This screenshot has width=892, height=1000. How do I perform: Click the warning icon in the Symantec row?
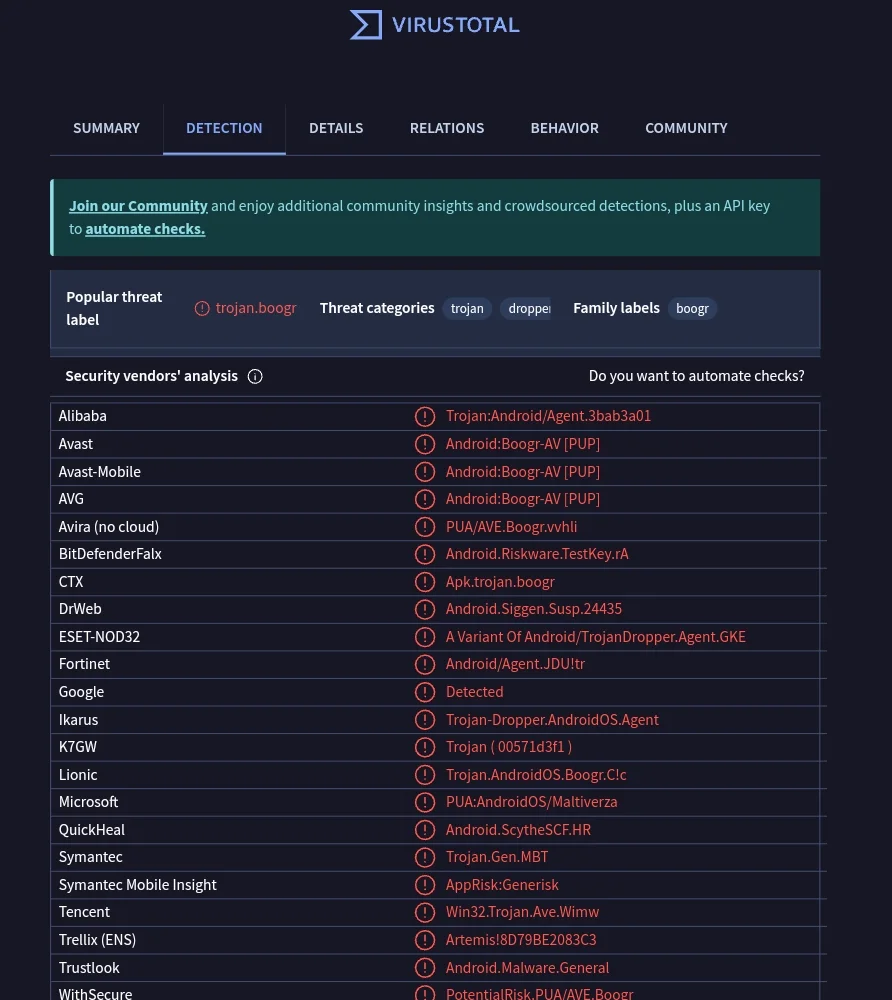click(425, 857)
